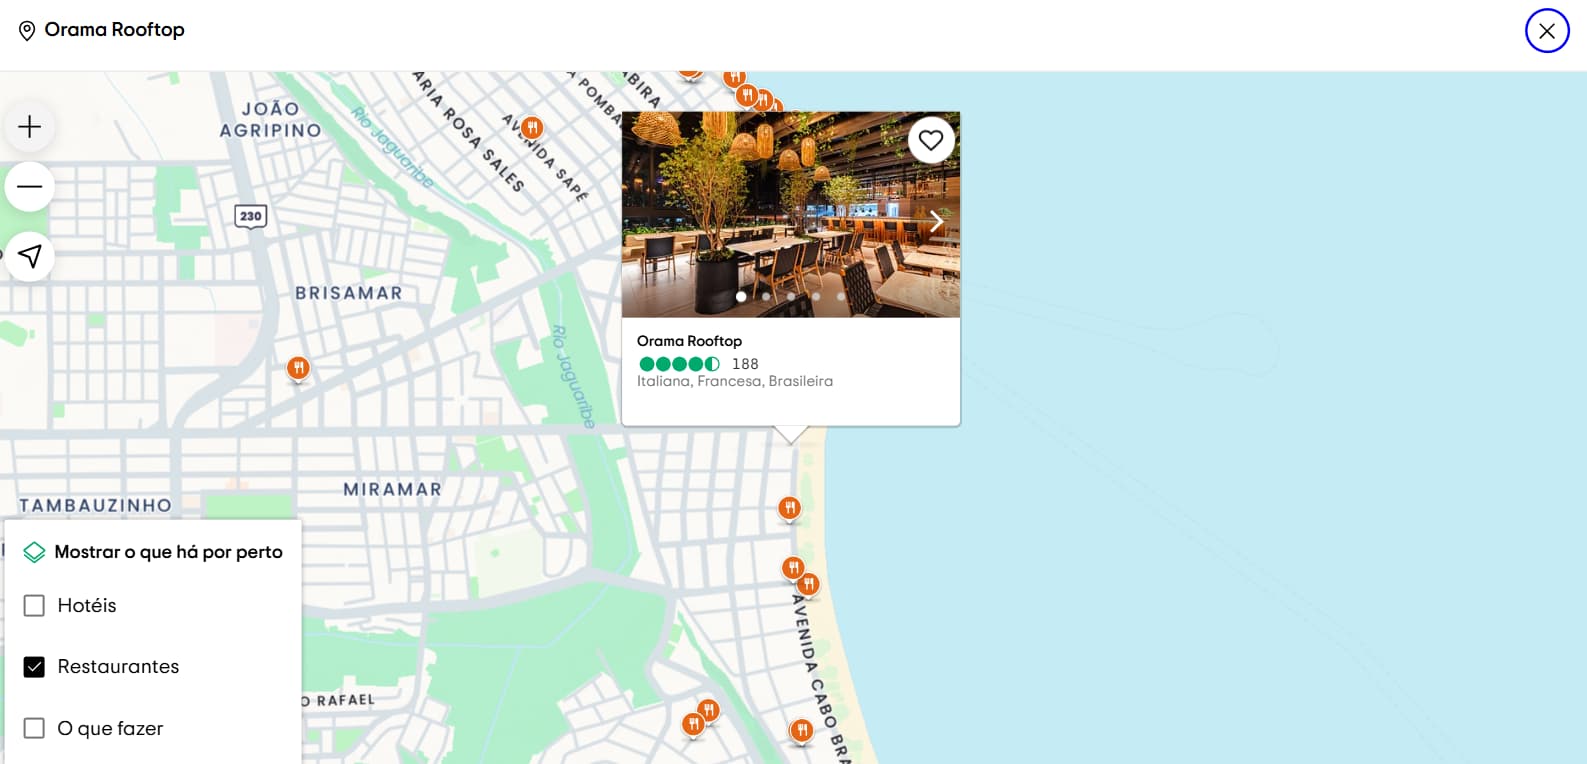Click restaurant pin in Brisamar area
Screen dimensions: 1587x764
coord(298,369)
